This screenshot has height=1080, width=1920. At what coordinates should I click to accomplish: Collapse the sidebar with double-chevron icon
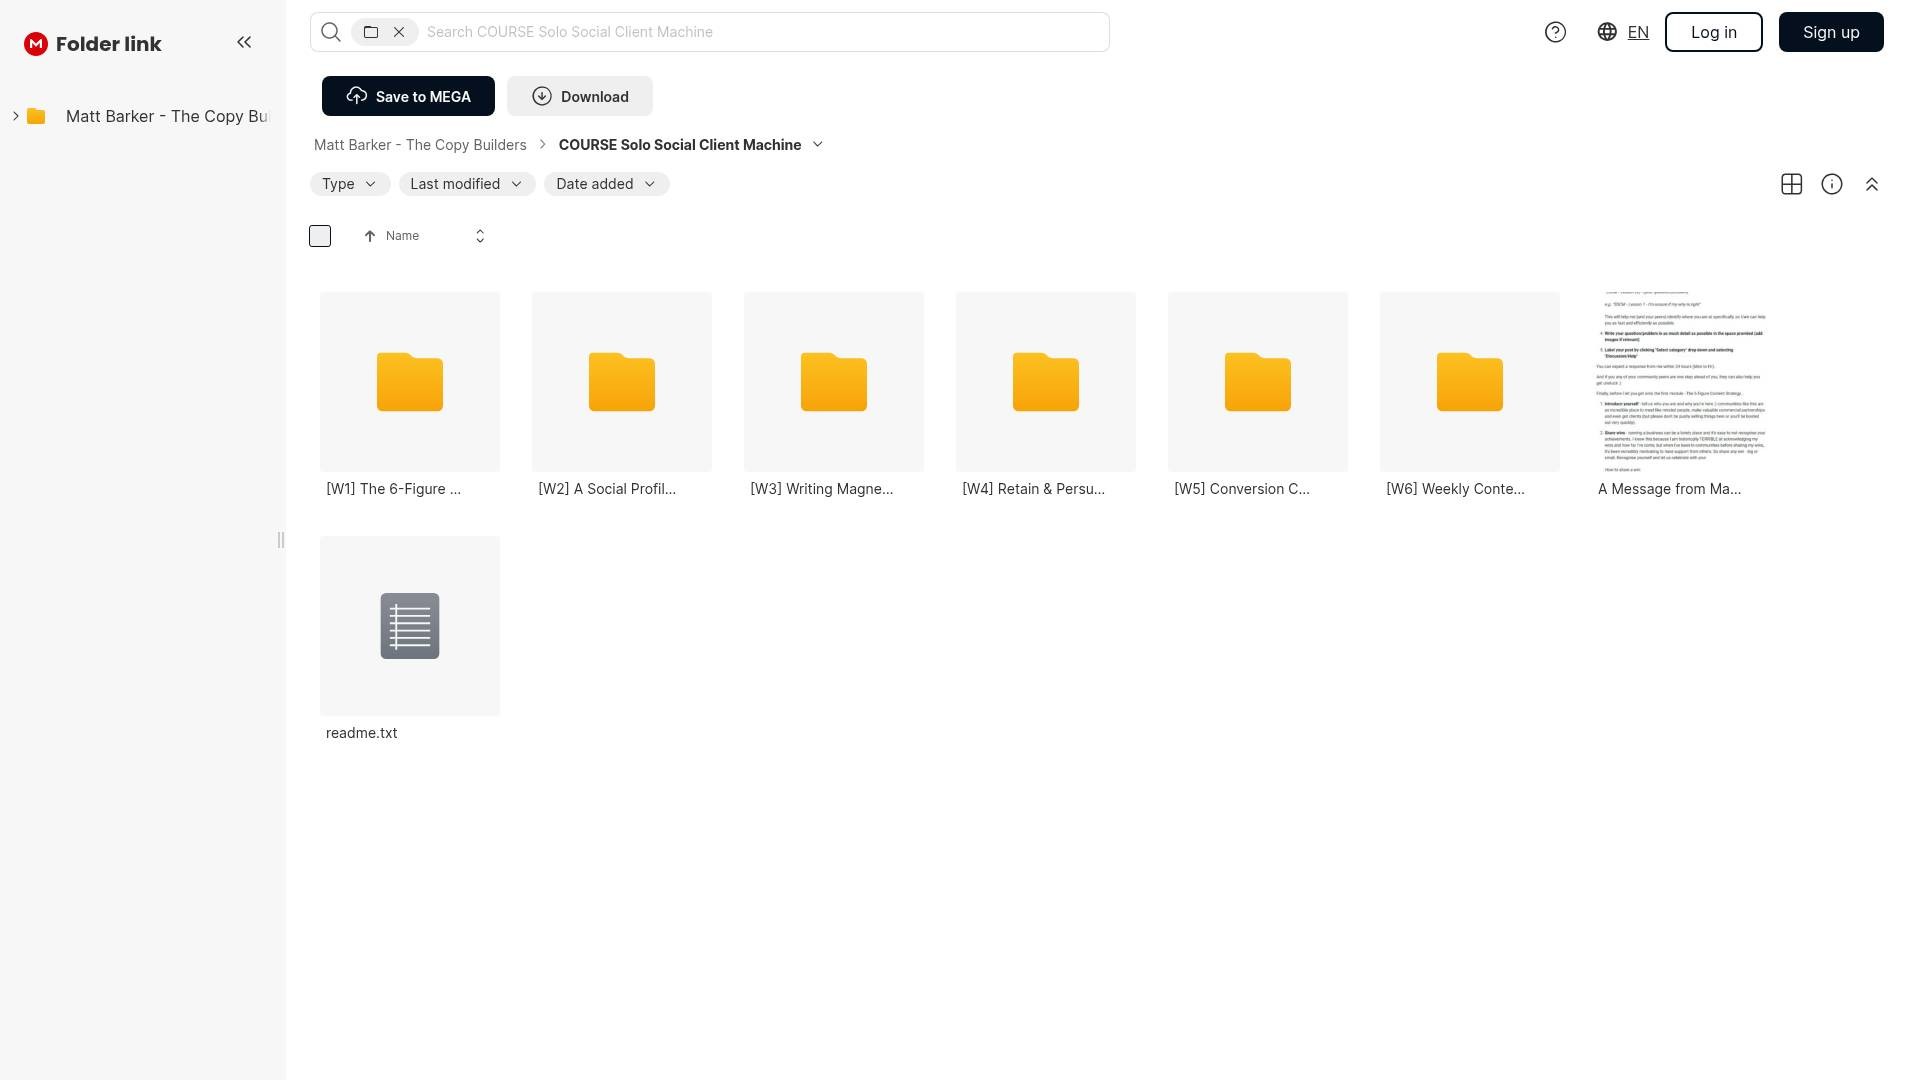pyautogui.click(x=244, y=42)
